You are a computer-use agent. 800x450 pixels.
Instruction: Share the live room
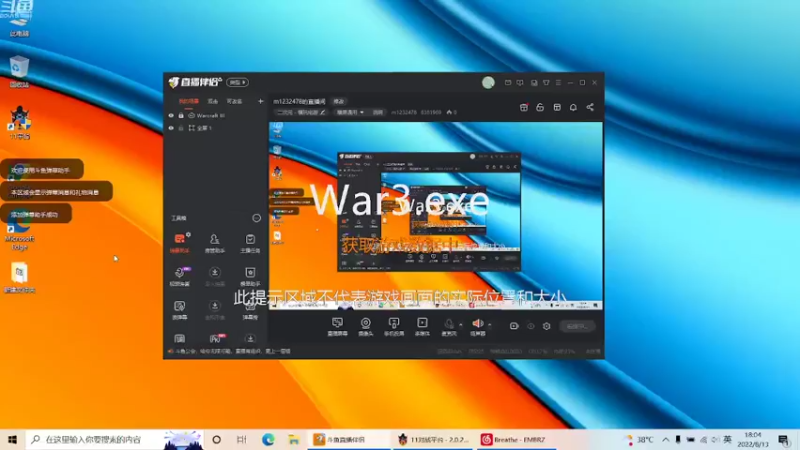[x=590, y=107]
